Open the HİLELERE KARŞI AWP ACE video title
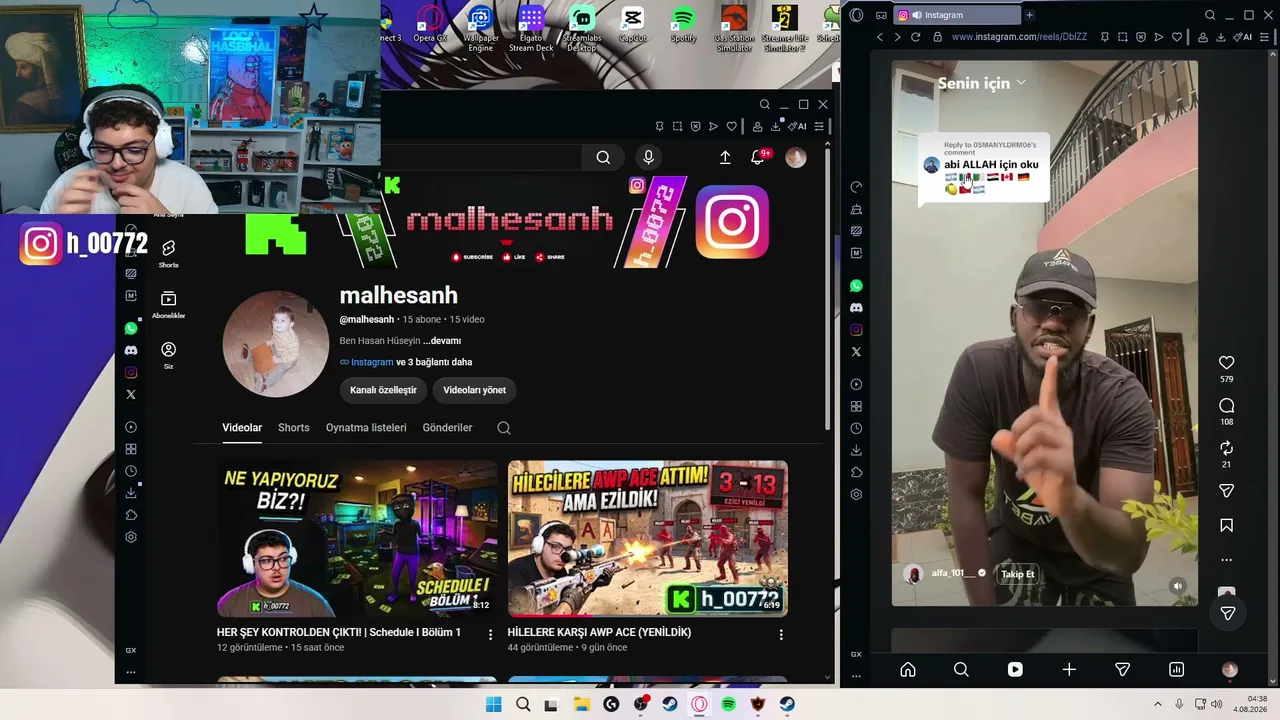The height and width of the screenshot is (720, 1280). [x=599, y=632]
